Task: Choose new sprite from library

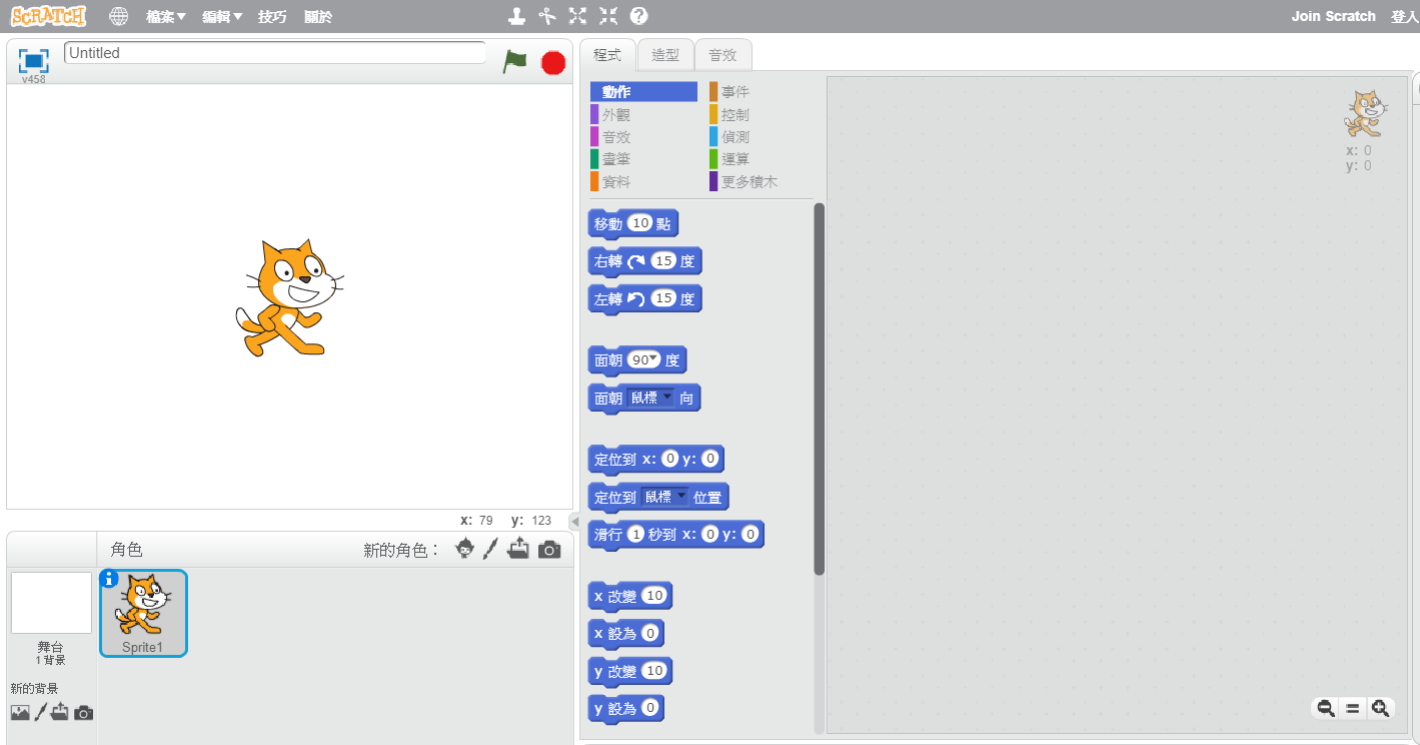Action: pyautogui.click(x=465, y=548)
